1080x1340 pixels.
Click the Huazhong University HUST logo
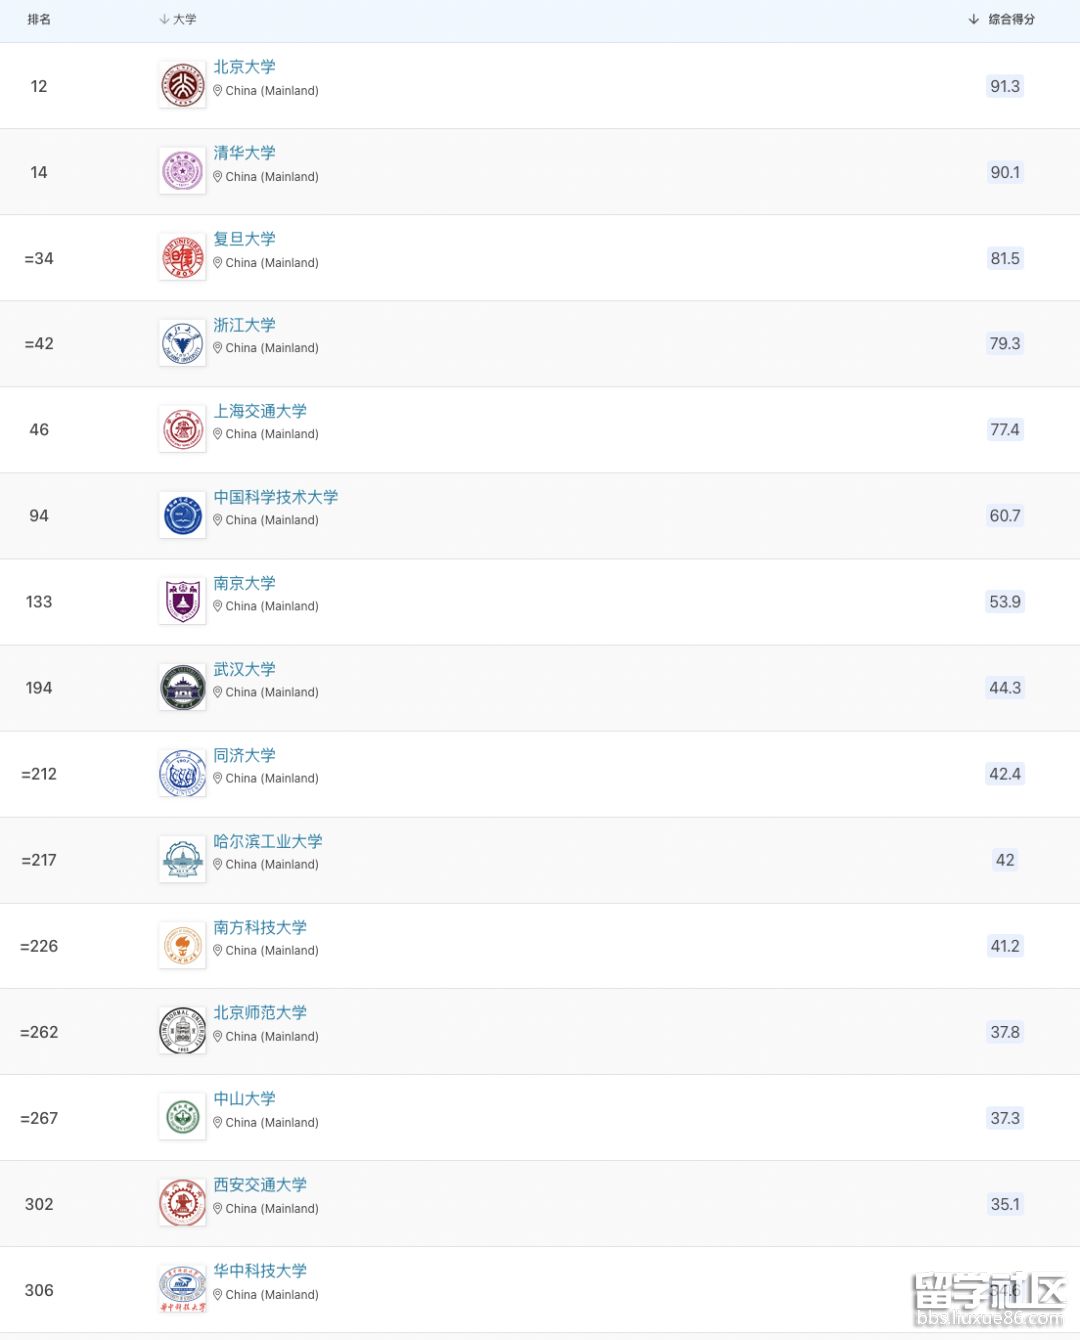coord(183,1290)
